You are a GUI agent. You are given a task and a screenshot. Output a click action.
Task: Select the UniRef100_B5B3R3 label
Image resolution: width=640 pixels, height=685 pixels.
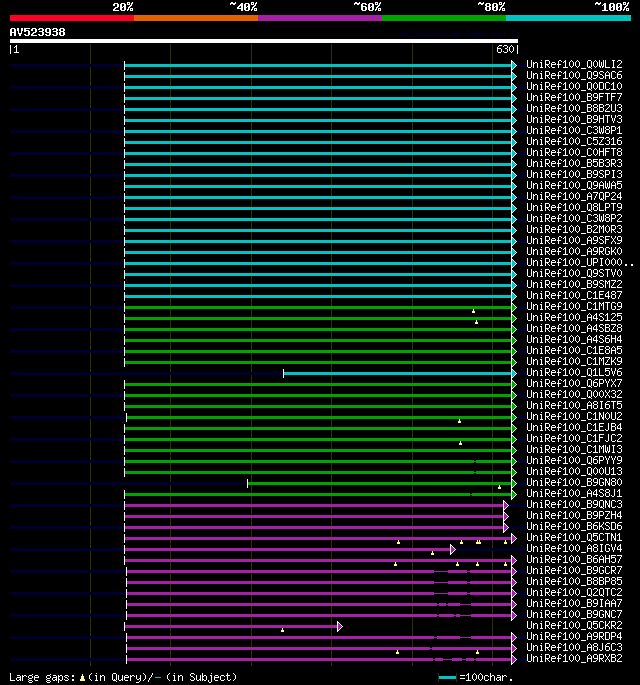click(x=574, y=163)
